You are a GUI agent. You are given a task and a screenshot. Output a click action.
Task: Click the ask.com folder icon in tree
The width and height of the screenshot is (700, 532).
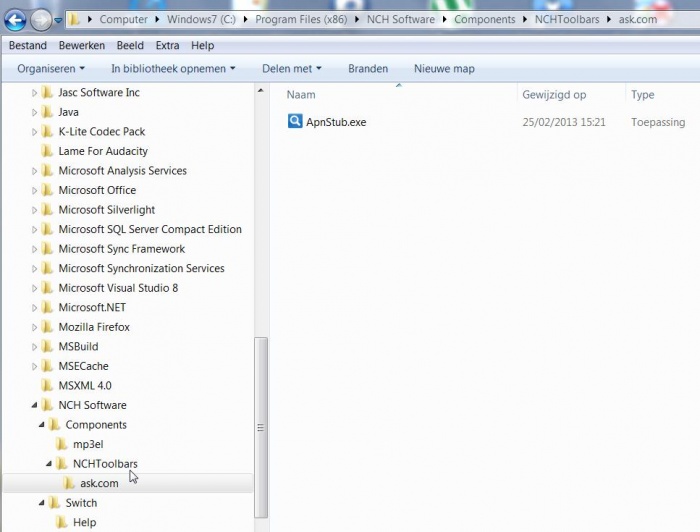69,483
